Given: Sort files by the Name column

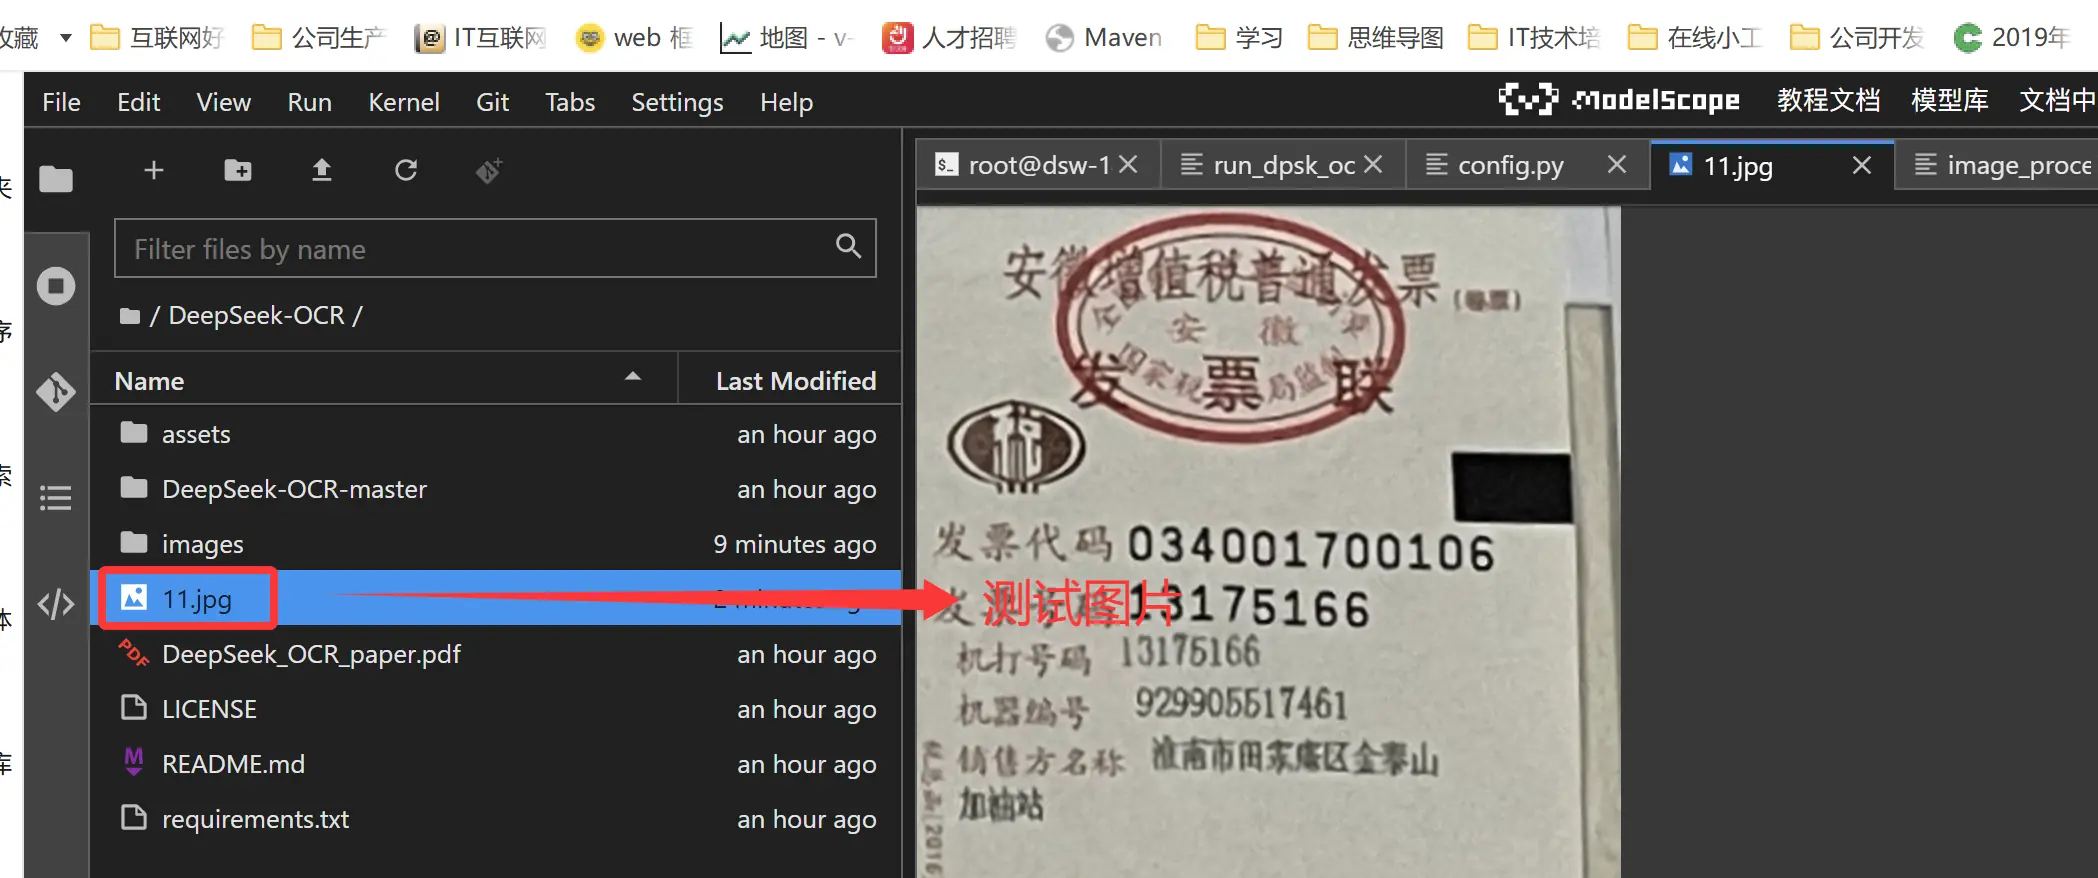Looking at the screenshot, I should pyautogui.click(x=384, y=380).
